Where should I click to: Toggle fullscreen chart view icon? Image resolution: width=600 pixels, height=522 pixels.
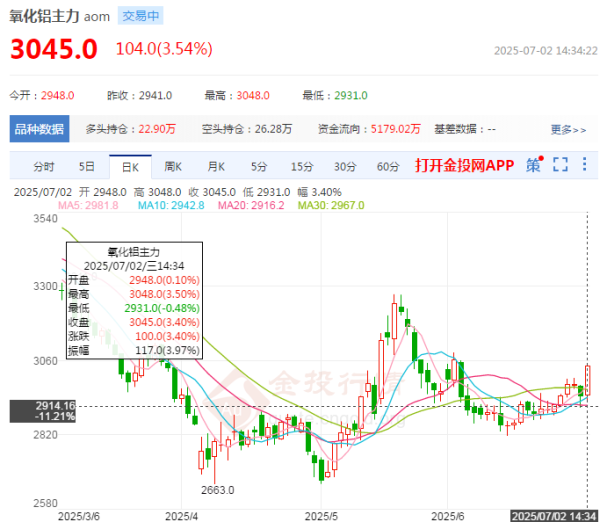[561, 165]
